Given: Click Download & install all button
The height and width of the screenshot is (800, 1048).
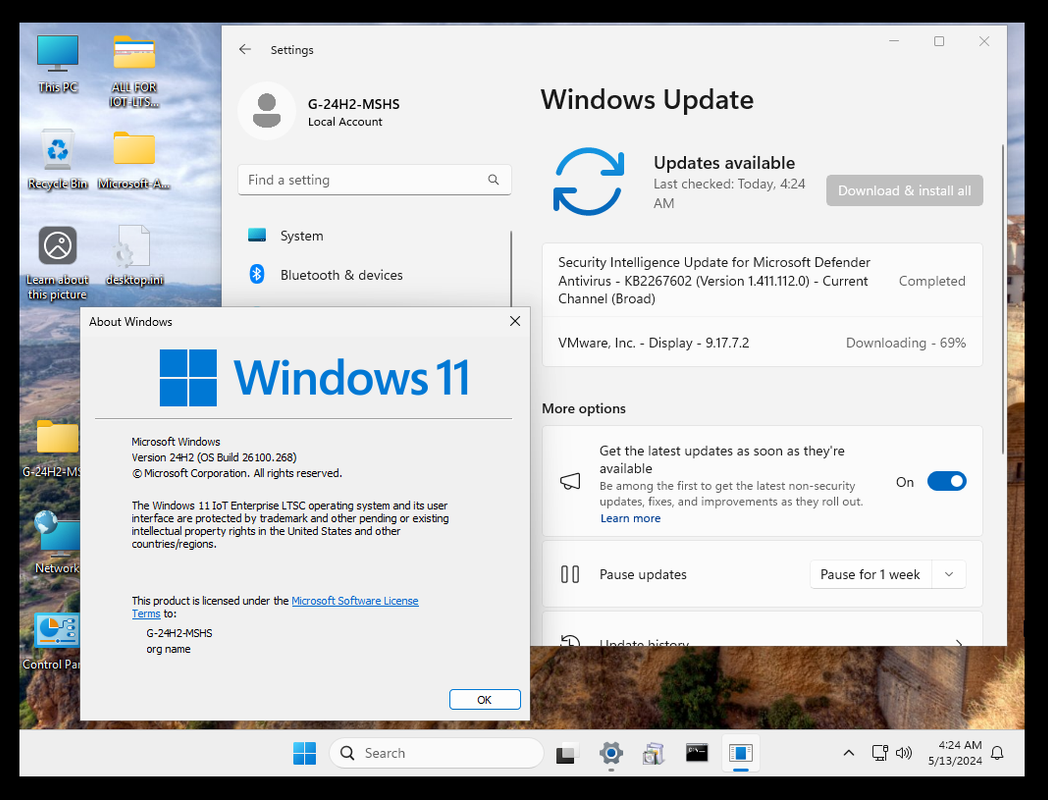Looking at the screenshot, I should [x=904, y=190].
